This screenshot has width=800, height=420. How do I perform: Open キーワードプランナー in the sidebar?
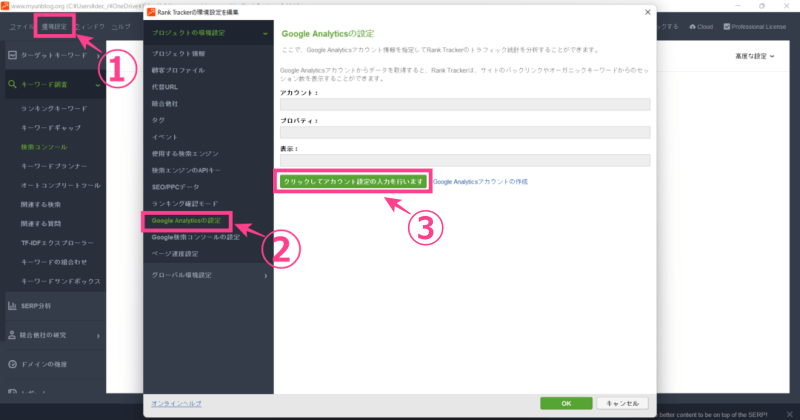click(x=54, y=166)
